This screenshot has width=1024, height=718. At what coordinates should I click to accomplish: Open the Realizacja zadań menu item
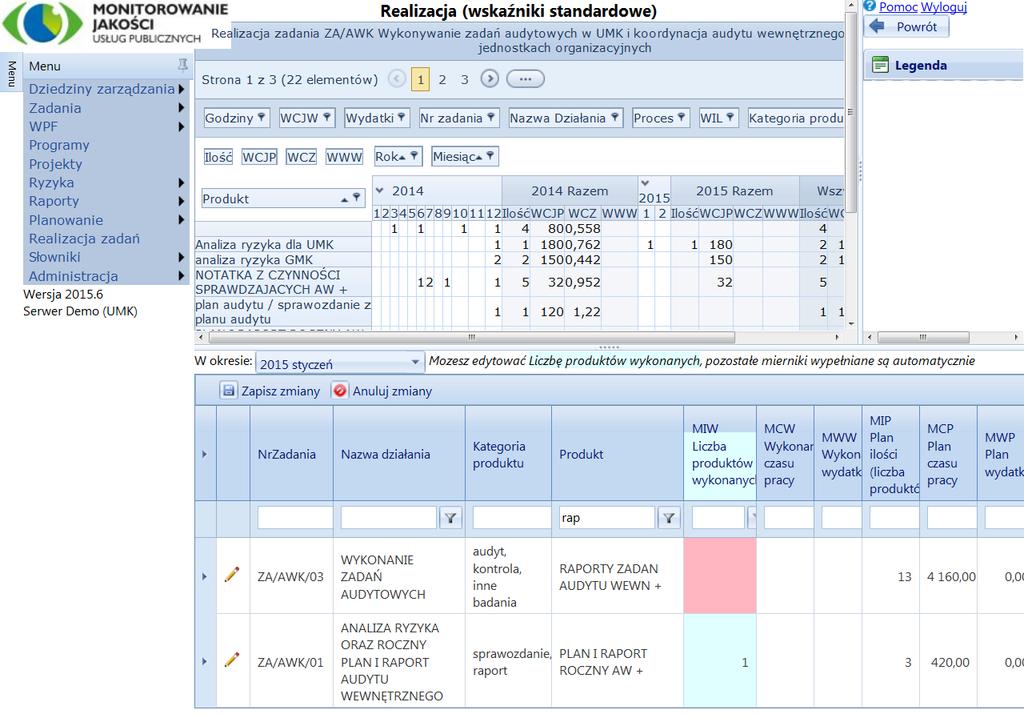click(84, 238)
